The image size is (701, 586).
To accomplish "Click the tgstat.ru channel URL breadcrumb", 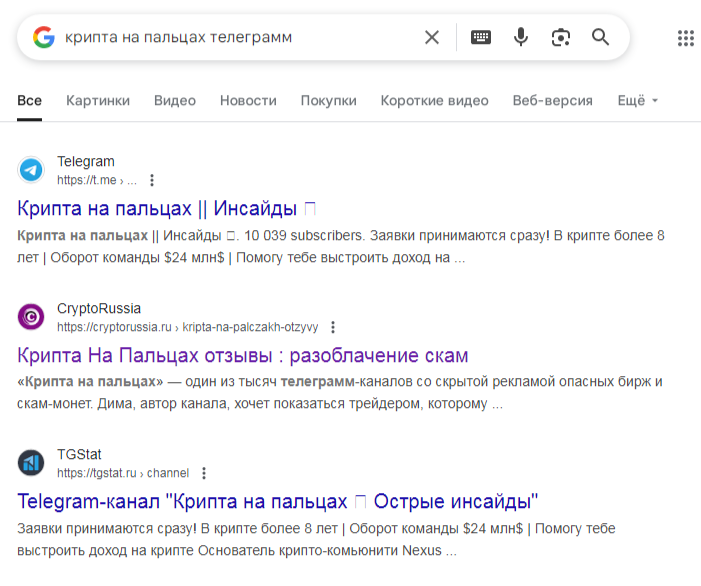I will point(123,473).
